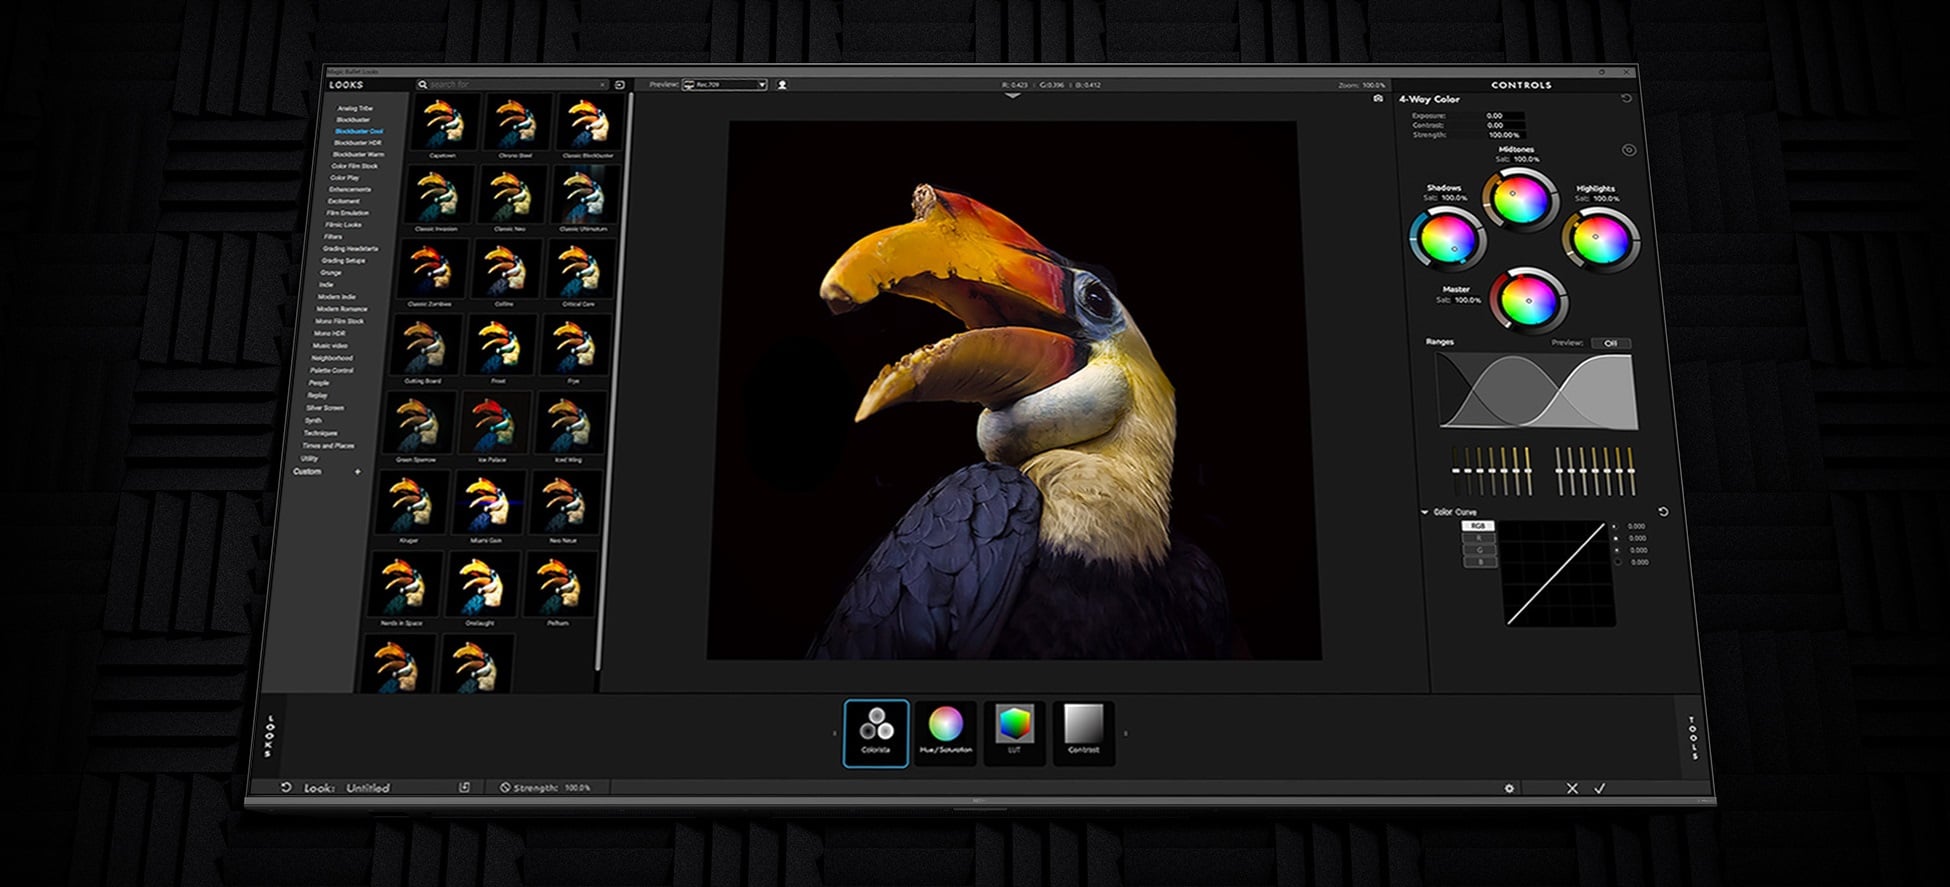Accept the look with the checkmark icon
The height and width of the screenshot is (887, 1950).
1600,788
